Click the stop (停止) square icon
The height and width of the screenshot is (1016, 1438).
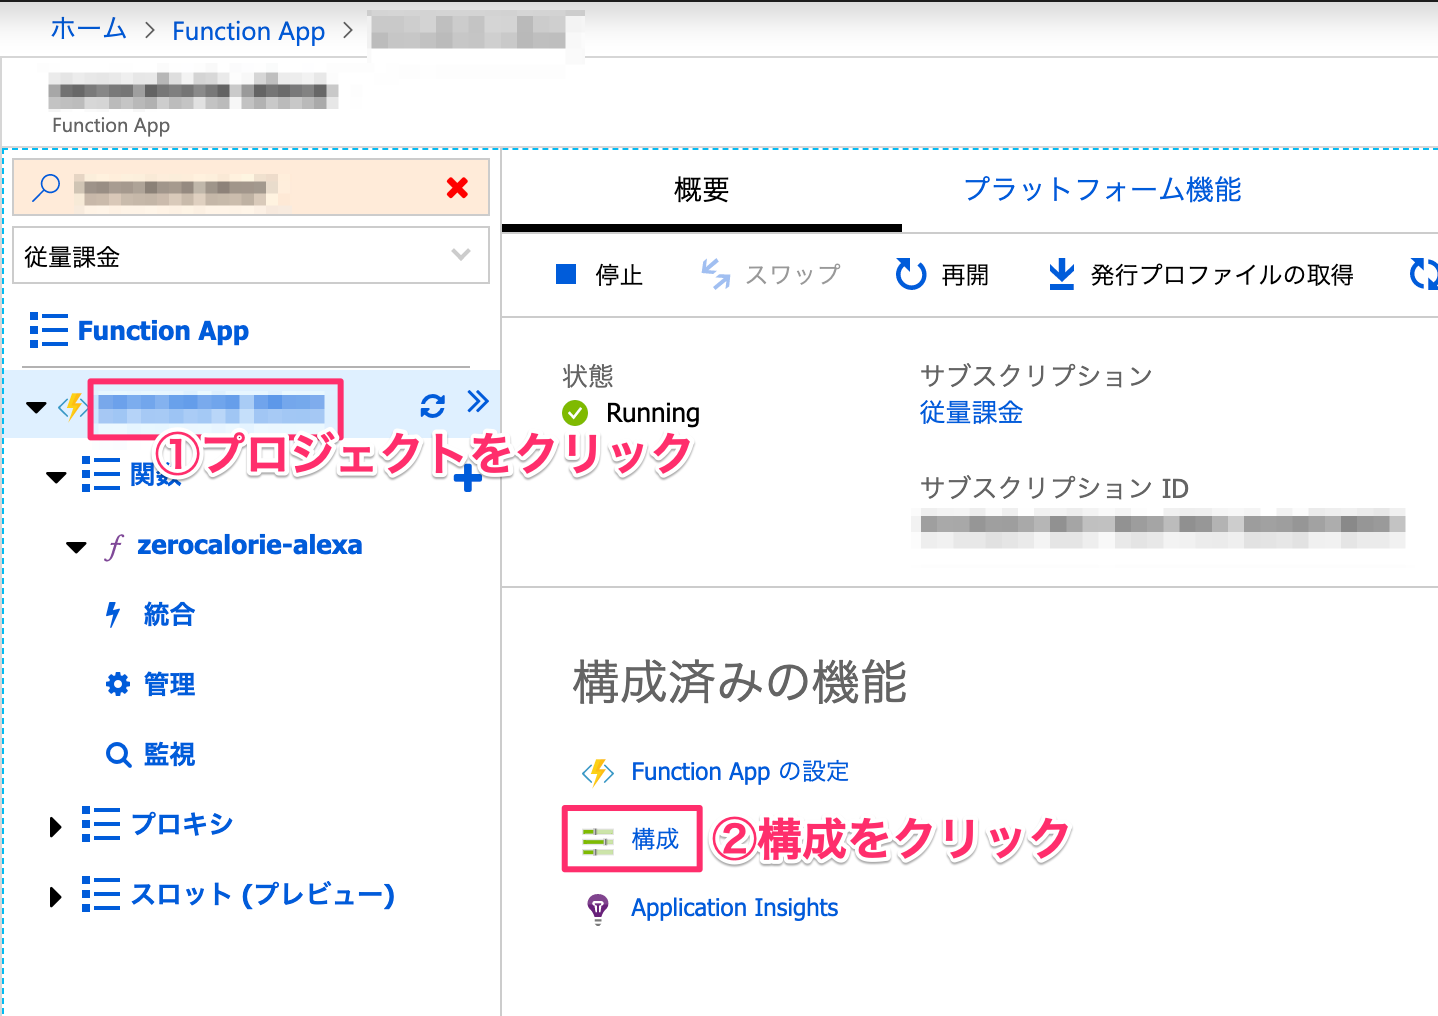[x=566, y=274]
